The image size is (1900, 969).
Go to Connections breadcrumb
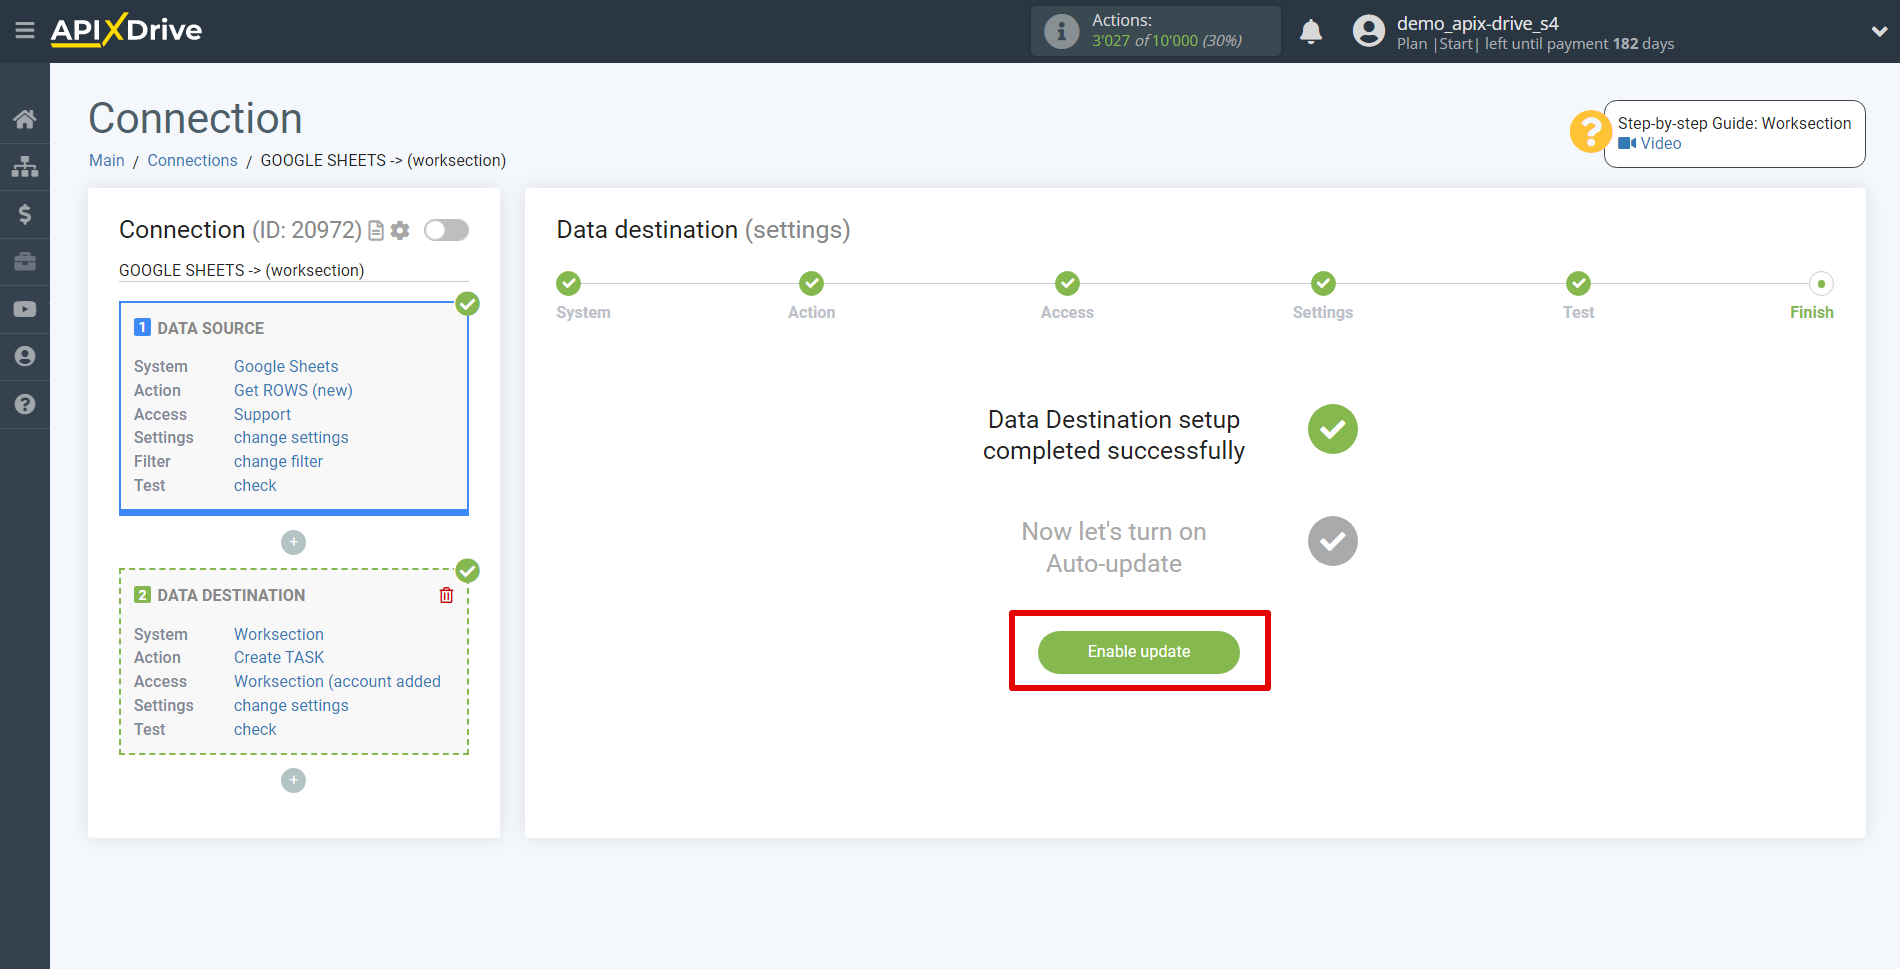(x=192, y=160)
